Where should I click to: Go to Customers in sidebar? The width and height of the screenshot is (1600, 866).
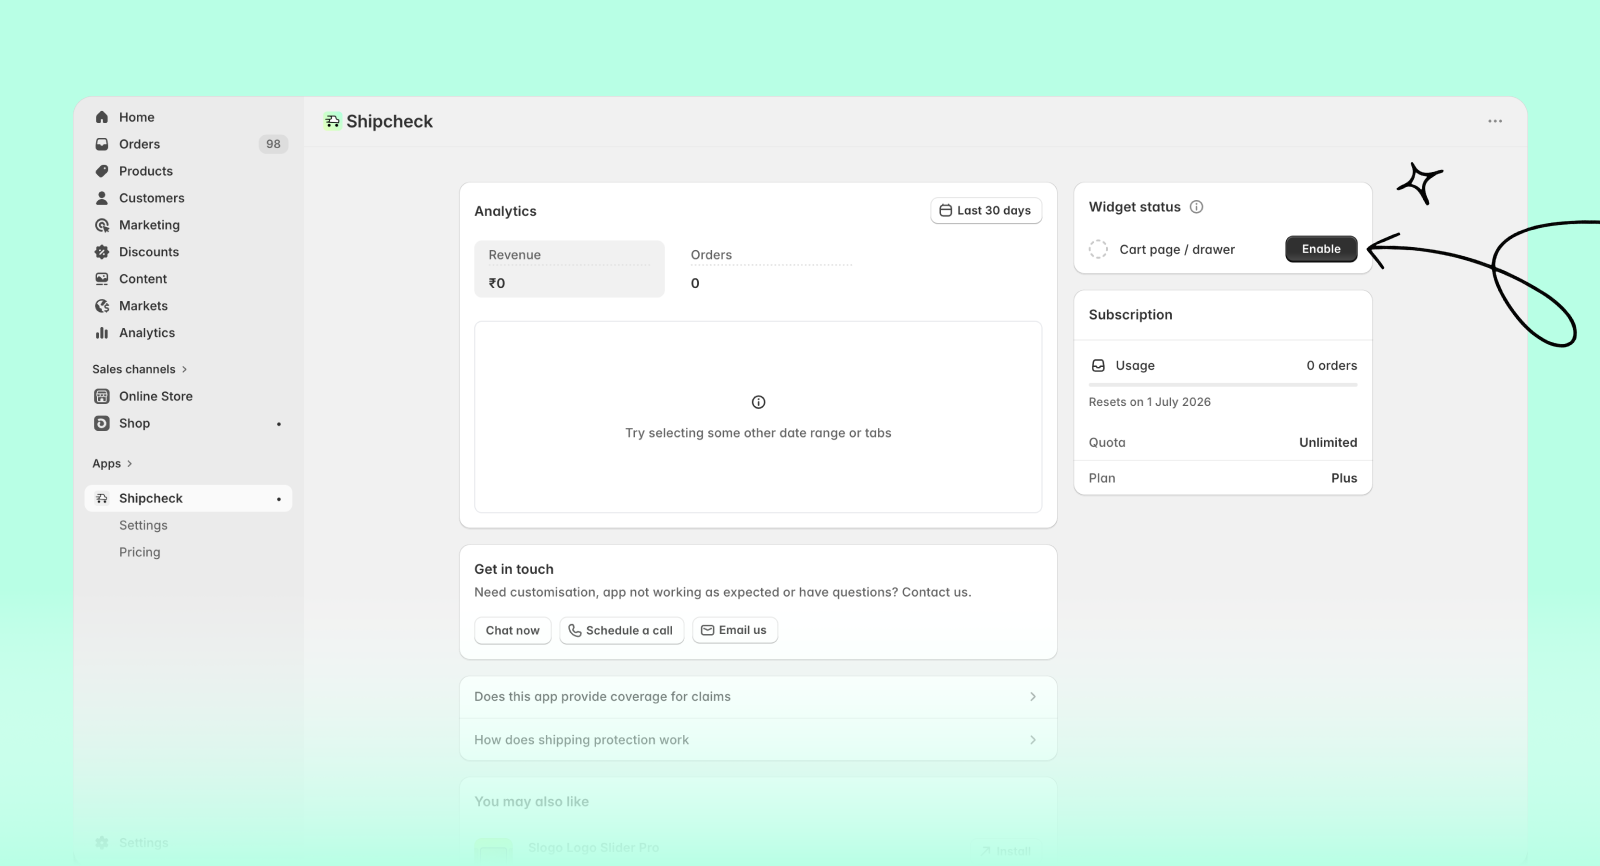coord(188,198)
